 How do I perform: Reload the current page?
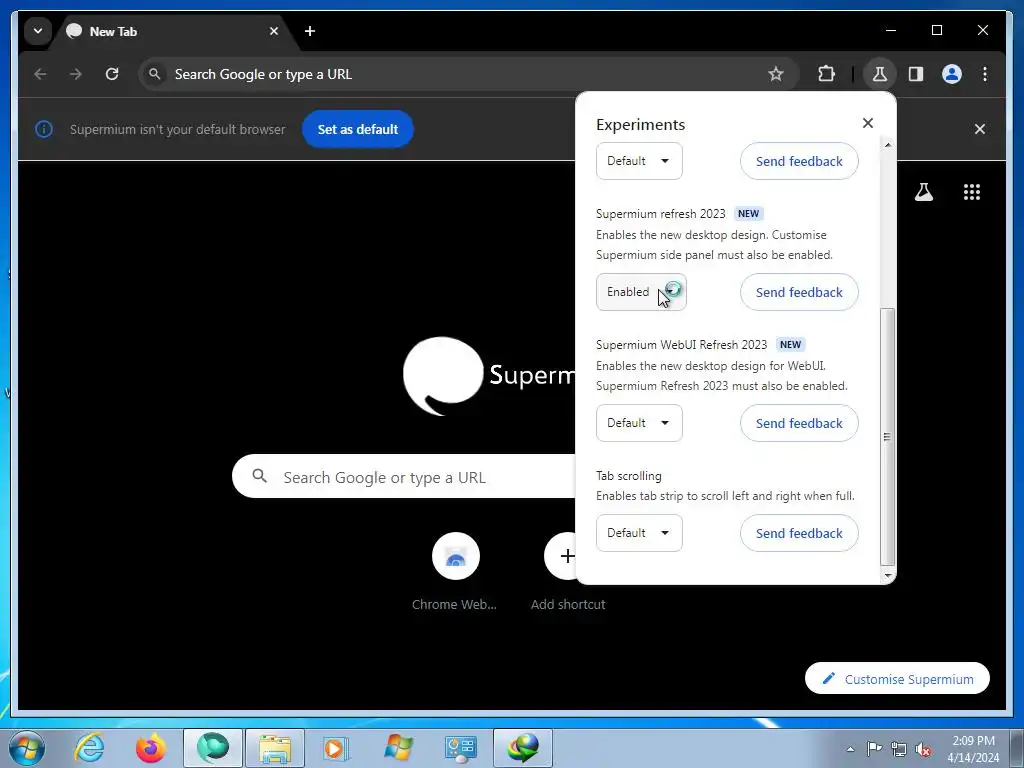coord(112,74)
